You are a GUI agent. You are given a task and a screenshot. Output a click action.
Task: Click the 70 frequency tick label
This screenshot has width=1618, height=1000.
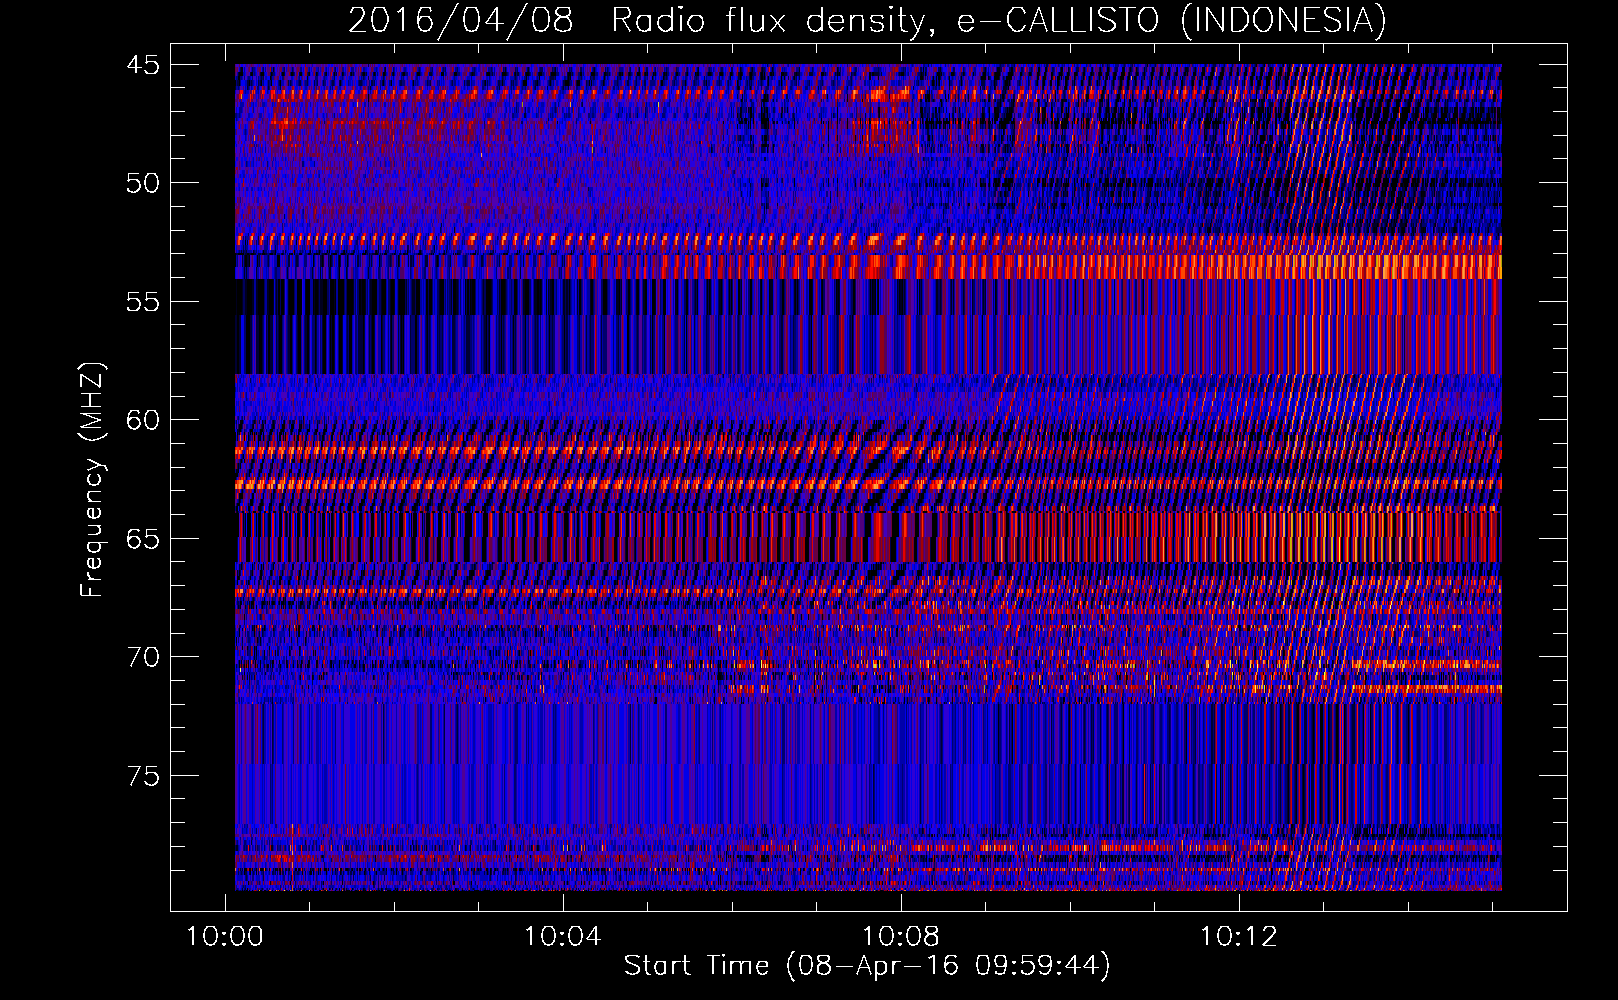pos(143,657)
